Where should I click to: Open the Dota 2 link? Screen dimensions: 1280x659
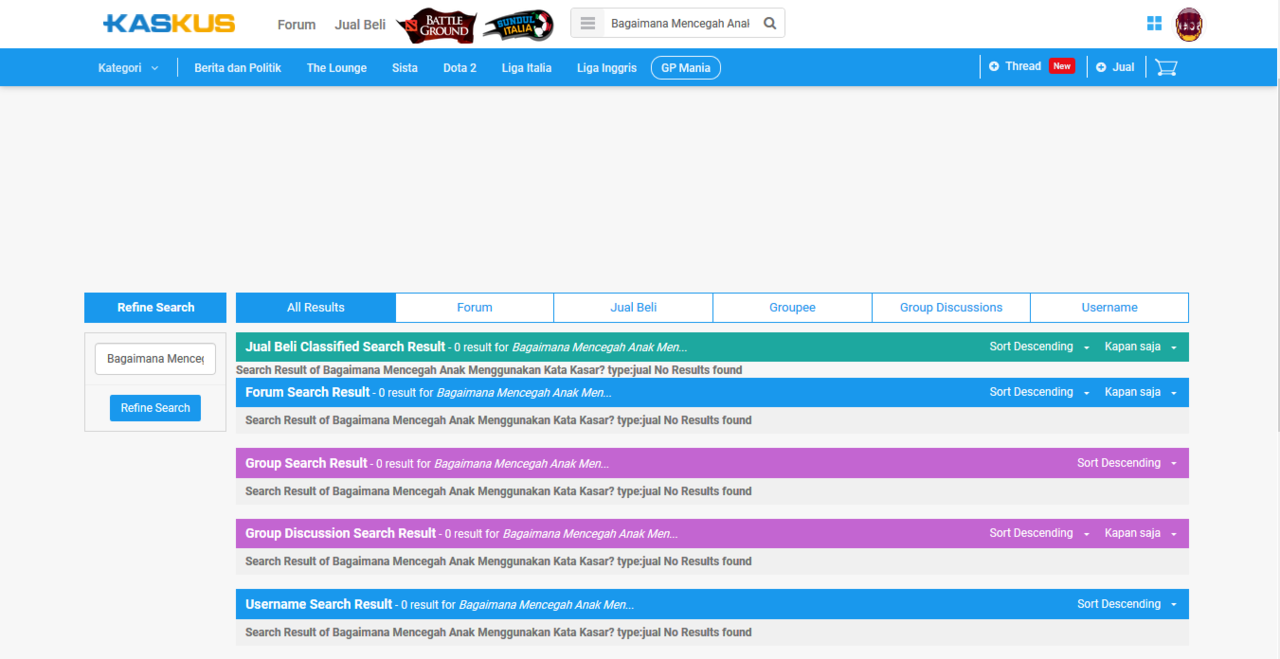point(460,68)
